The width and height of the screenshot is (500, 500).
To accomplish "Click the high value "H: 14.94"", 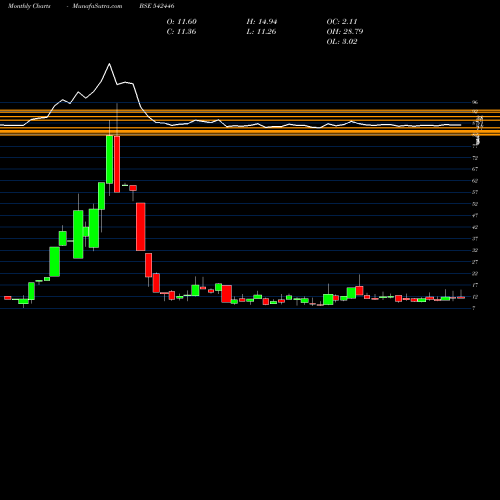I will [x=262, y=22].
